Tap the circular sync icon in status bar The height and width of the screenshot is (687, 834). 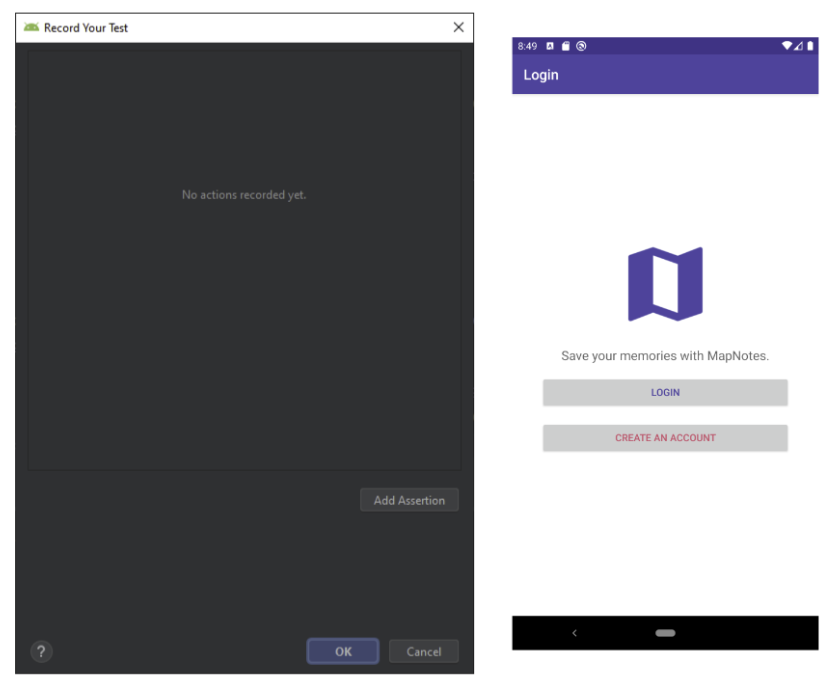point(581,46)
